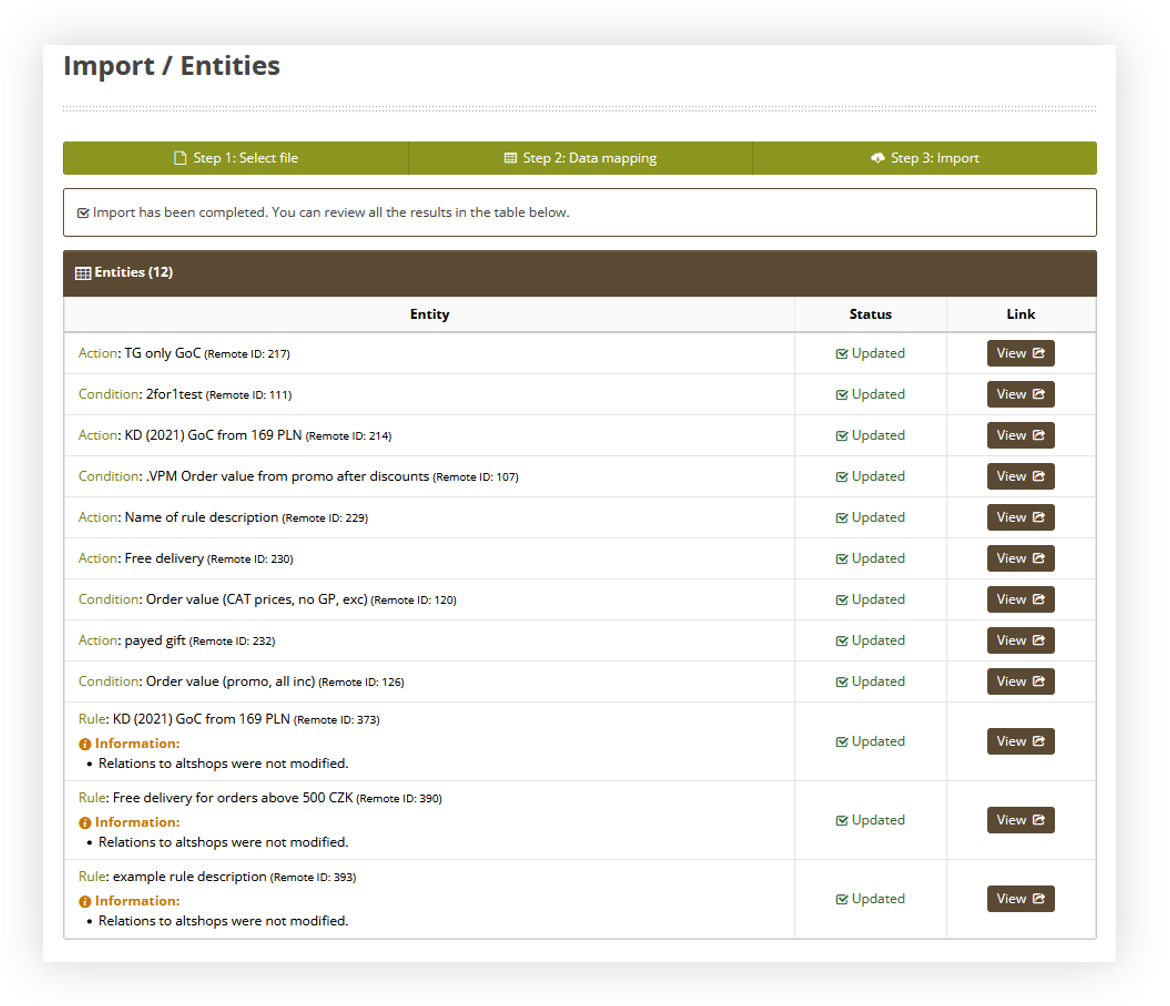Click the text (Remote ID: 111)
Viewport: 1170px width, 1006px height.
pyautogui.click(x=248, y=395)
